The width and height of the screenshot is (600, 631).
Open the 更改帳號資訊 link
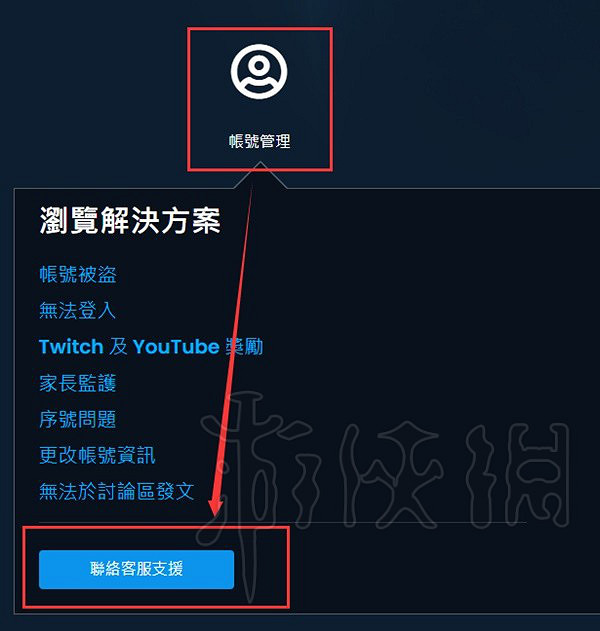97,455
